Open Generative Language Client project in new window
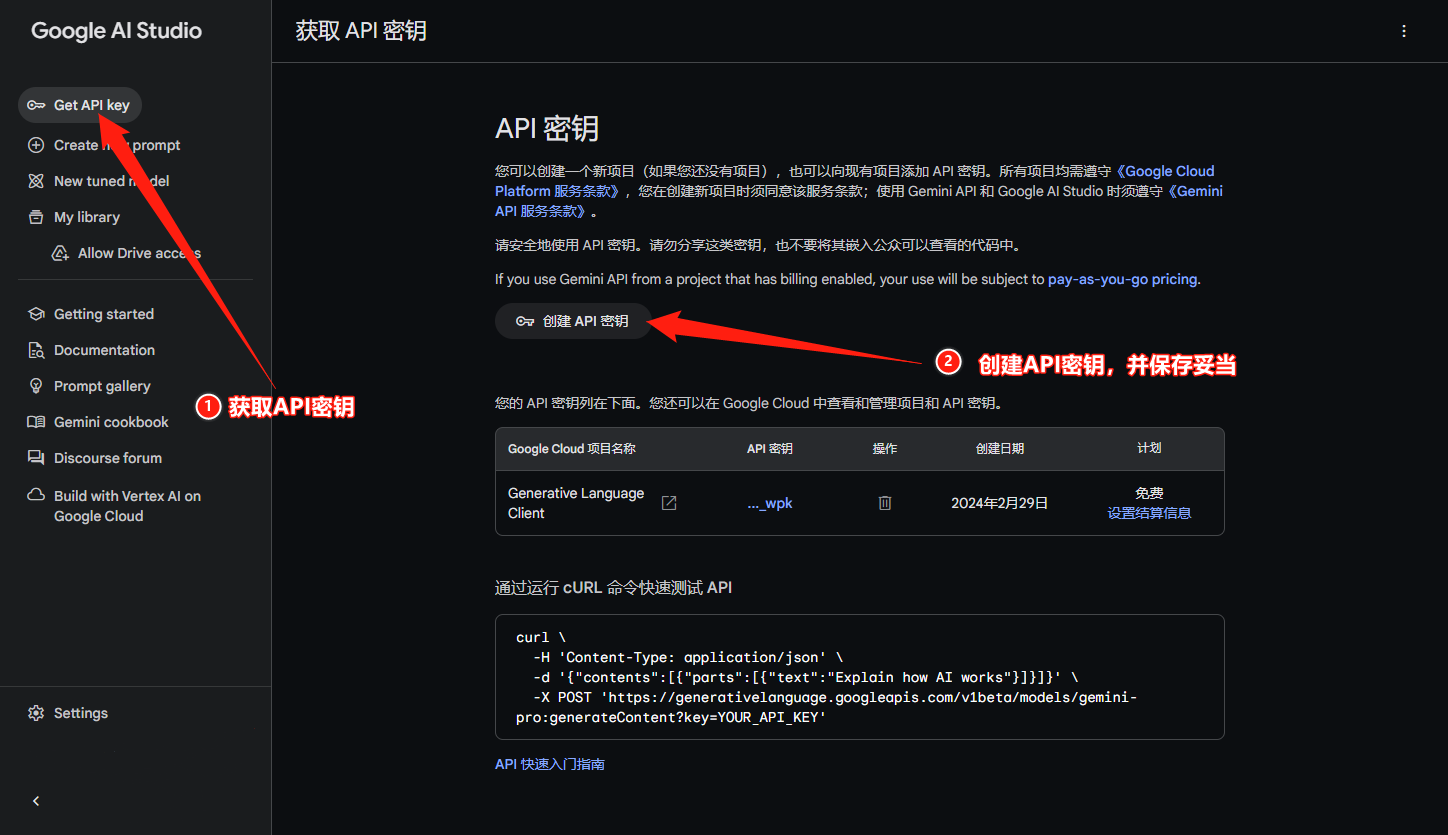This screenshot has width=1448, height=835. (x=669, y=503)
